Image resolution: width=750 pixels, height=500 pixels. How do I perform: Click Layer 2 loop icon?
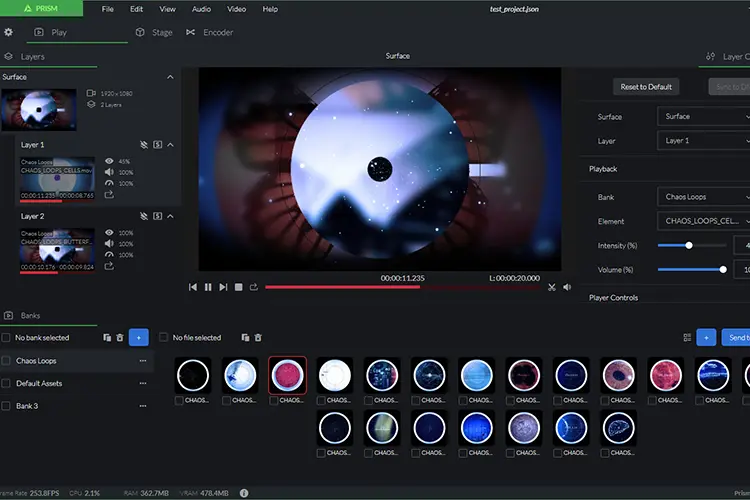tap(109, 266)
